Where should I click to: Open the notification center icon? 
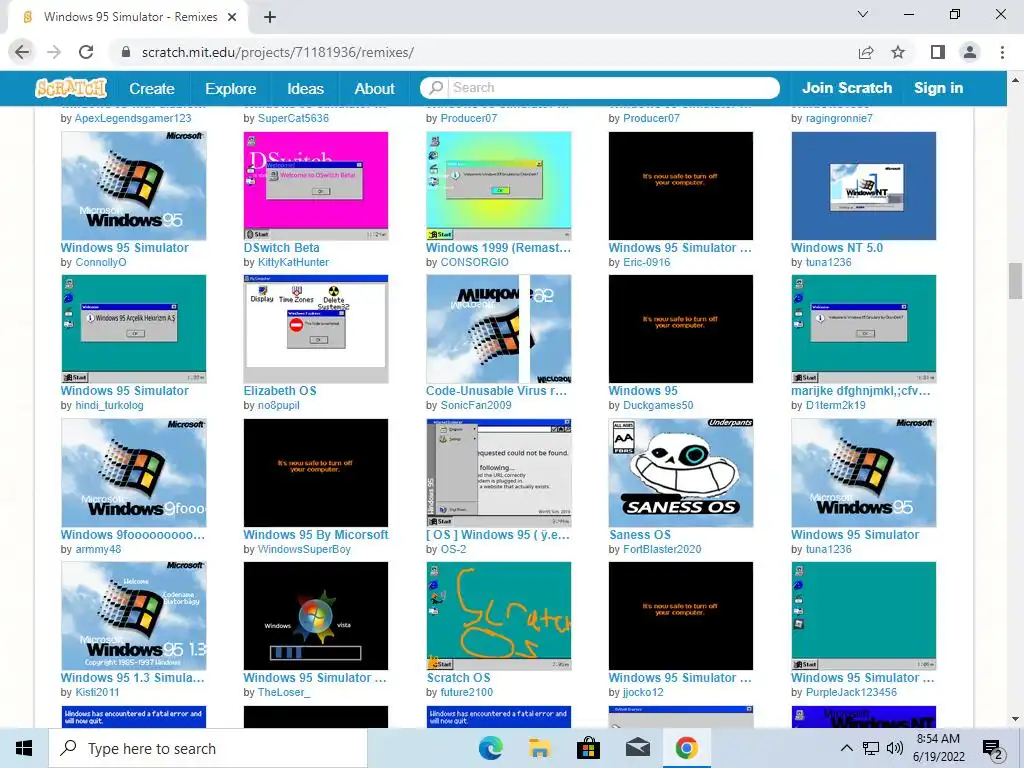point(993,748)
